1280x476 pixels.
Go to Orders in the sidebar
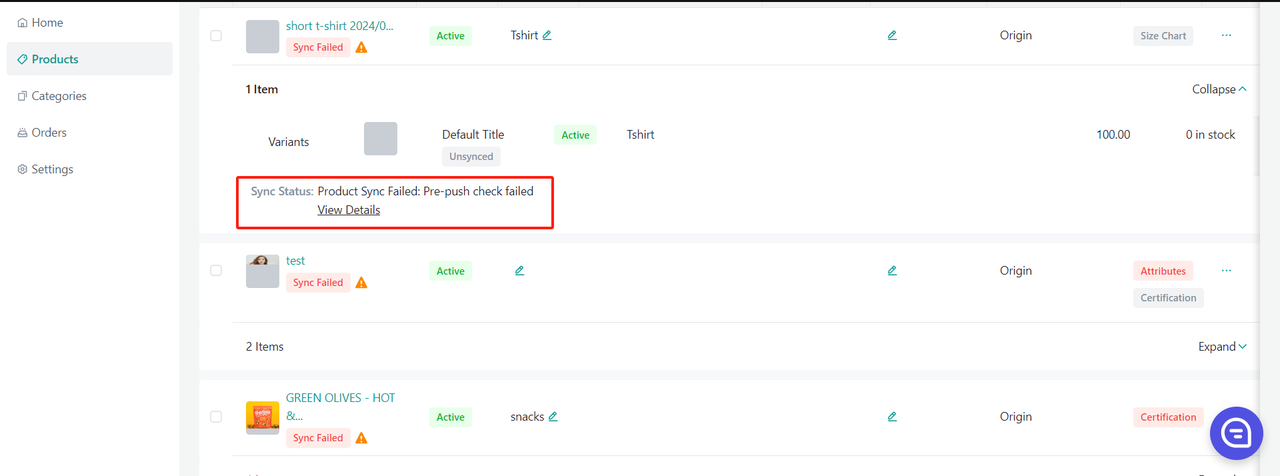48,132
